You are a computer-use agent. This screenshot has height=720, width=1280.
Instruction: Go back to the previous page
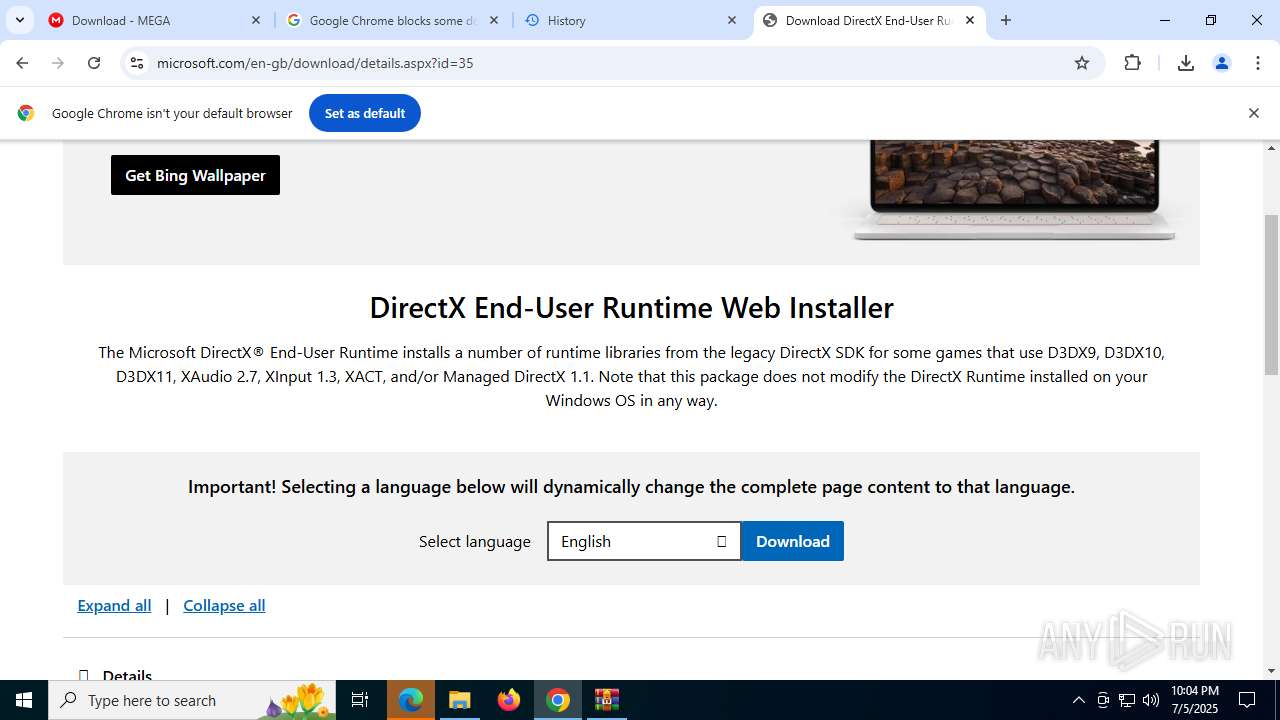[x=22, y=63]
